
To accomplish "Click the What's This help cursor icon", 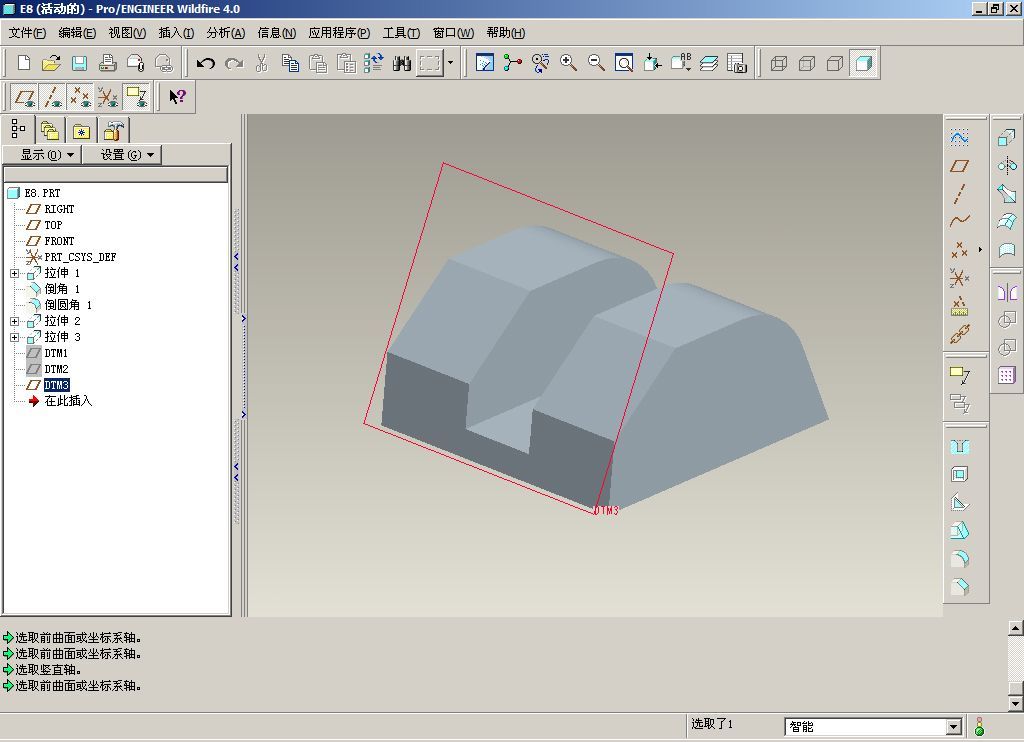I will [177, 97].
